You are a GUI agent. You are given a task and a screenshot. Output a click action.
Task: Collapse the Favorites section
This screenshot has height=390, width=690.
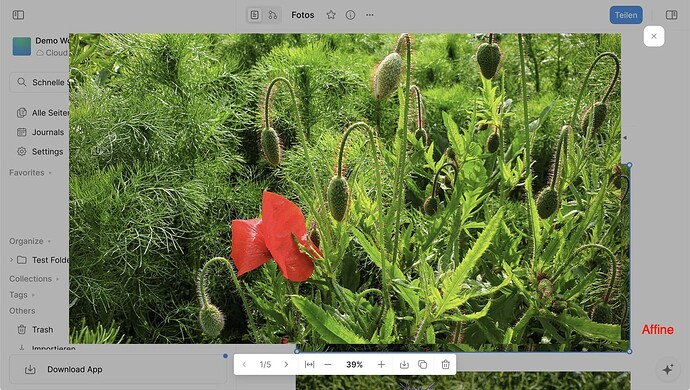pos(30,173)
